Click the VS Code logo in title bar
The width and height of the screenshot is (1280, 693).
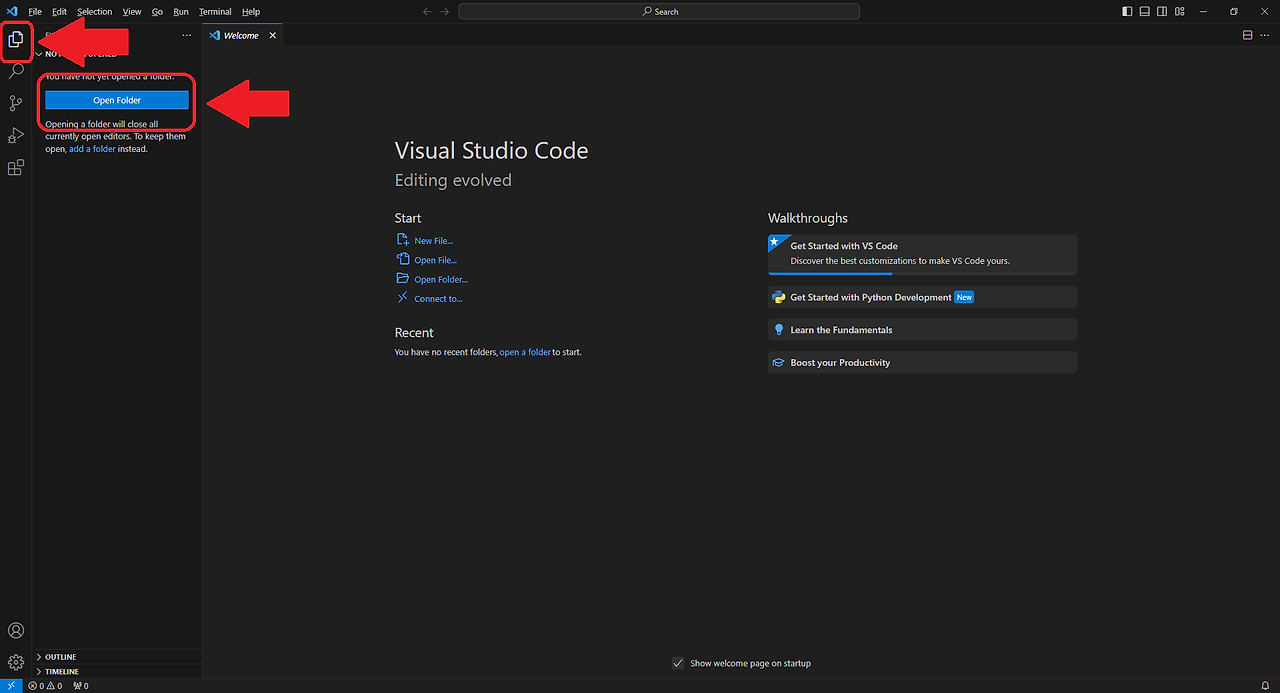(12, 11)
